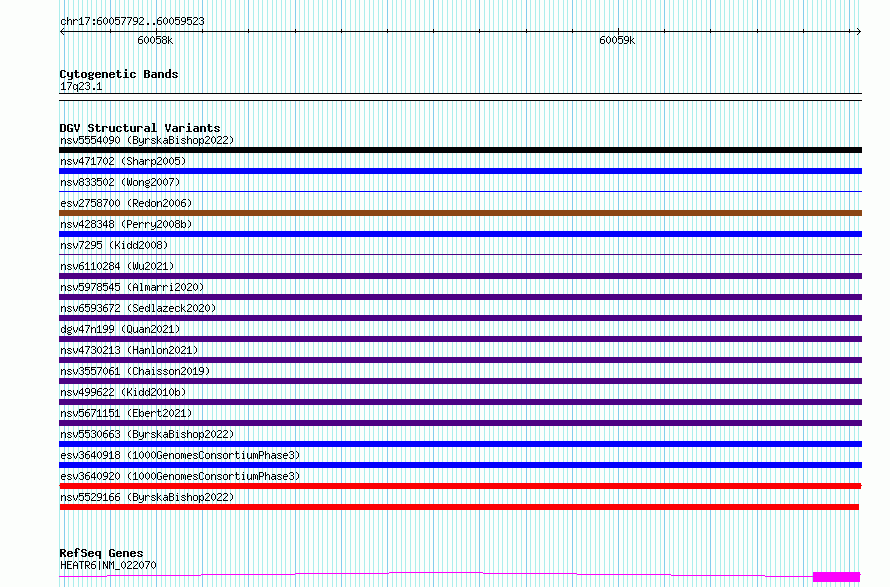Screen dimensions: 890x587
Task: Click the nsv428348 (Perry2008b) label
Action: 126,224
